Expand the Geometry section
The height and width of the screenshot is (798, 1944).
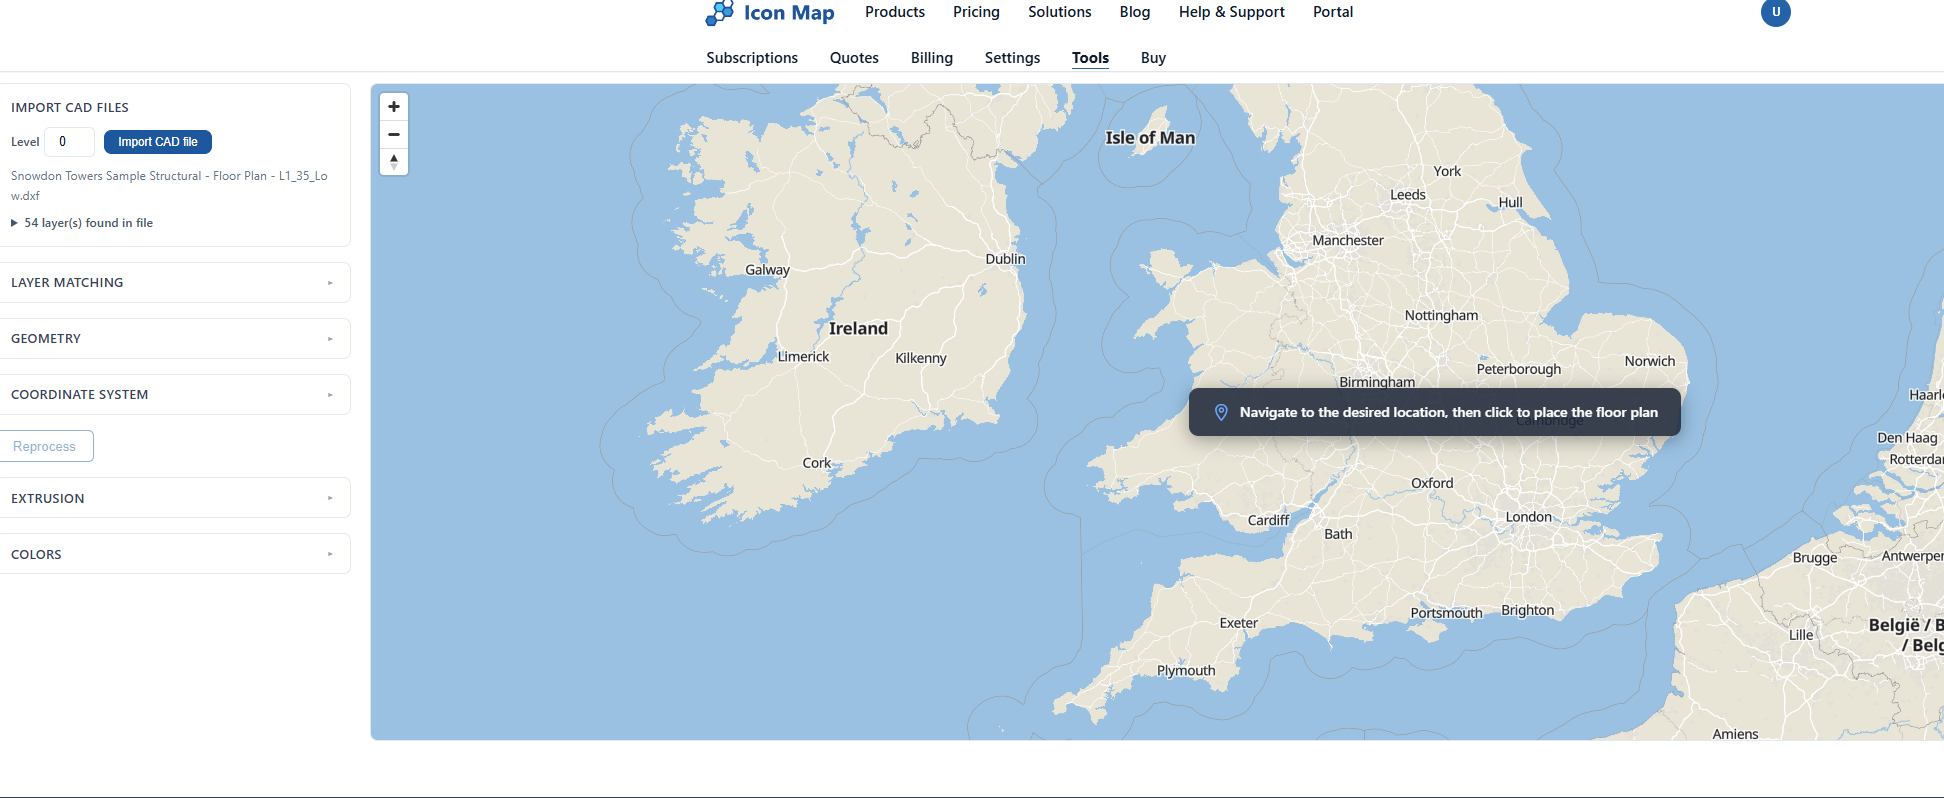coord(175,339)
